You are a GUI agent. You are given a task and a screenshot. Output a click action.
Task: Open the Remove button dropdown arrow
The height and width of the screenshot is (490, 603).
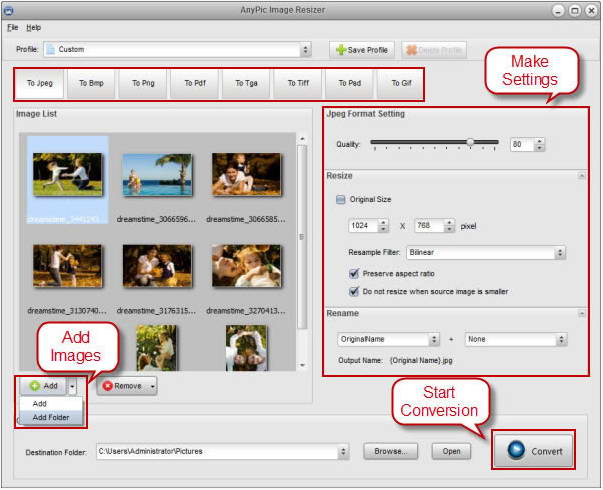point(152,386)
